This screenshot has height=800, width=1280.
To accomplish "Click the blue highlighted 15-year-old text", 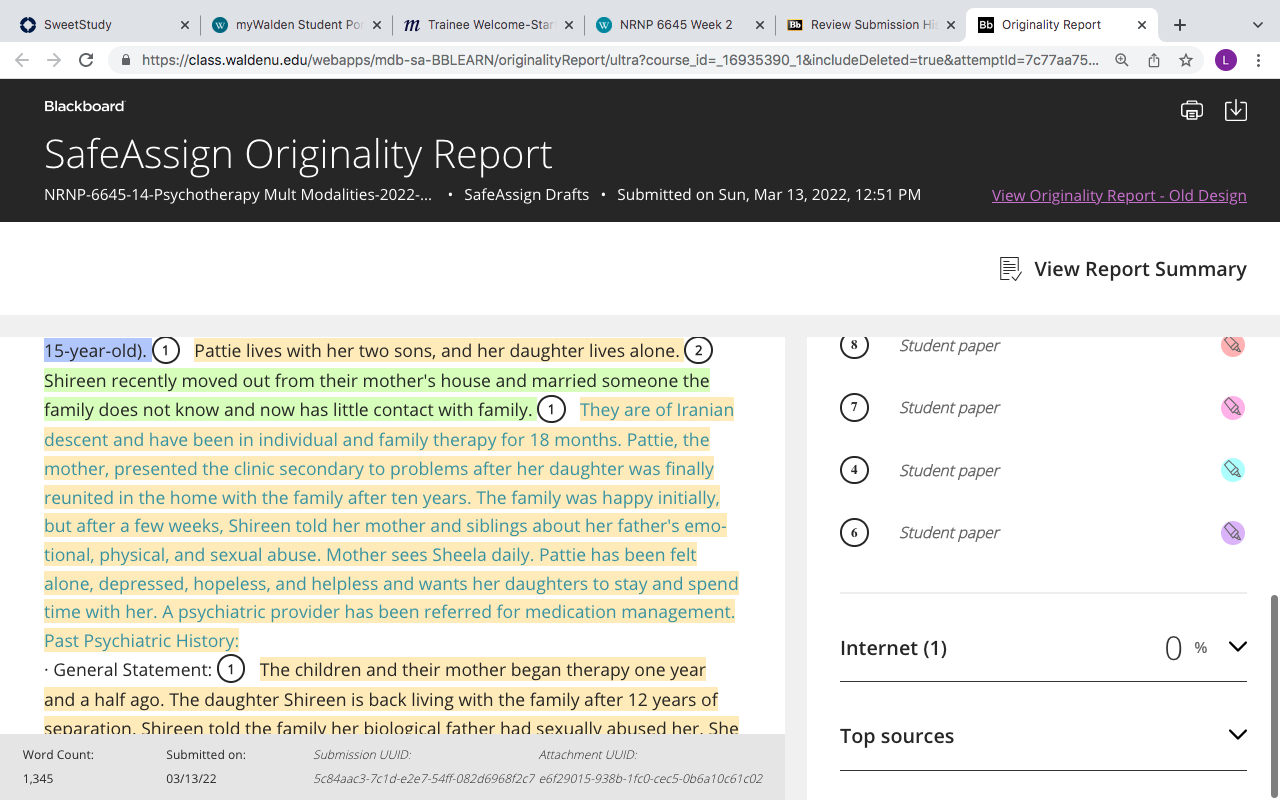I will click(96, 351).
